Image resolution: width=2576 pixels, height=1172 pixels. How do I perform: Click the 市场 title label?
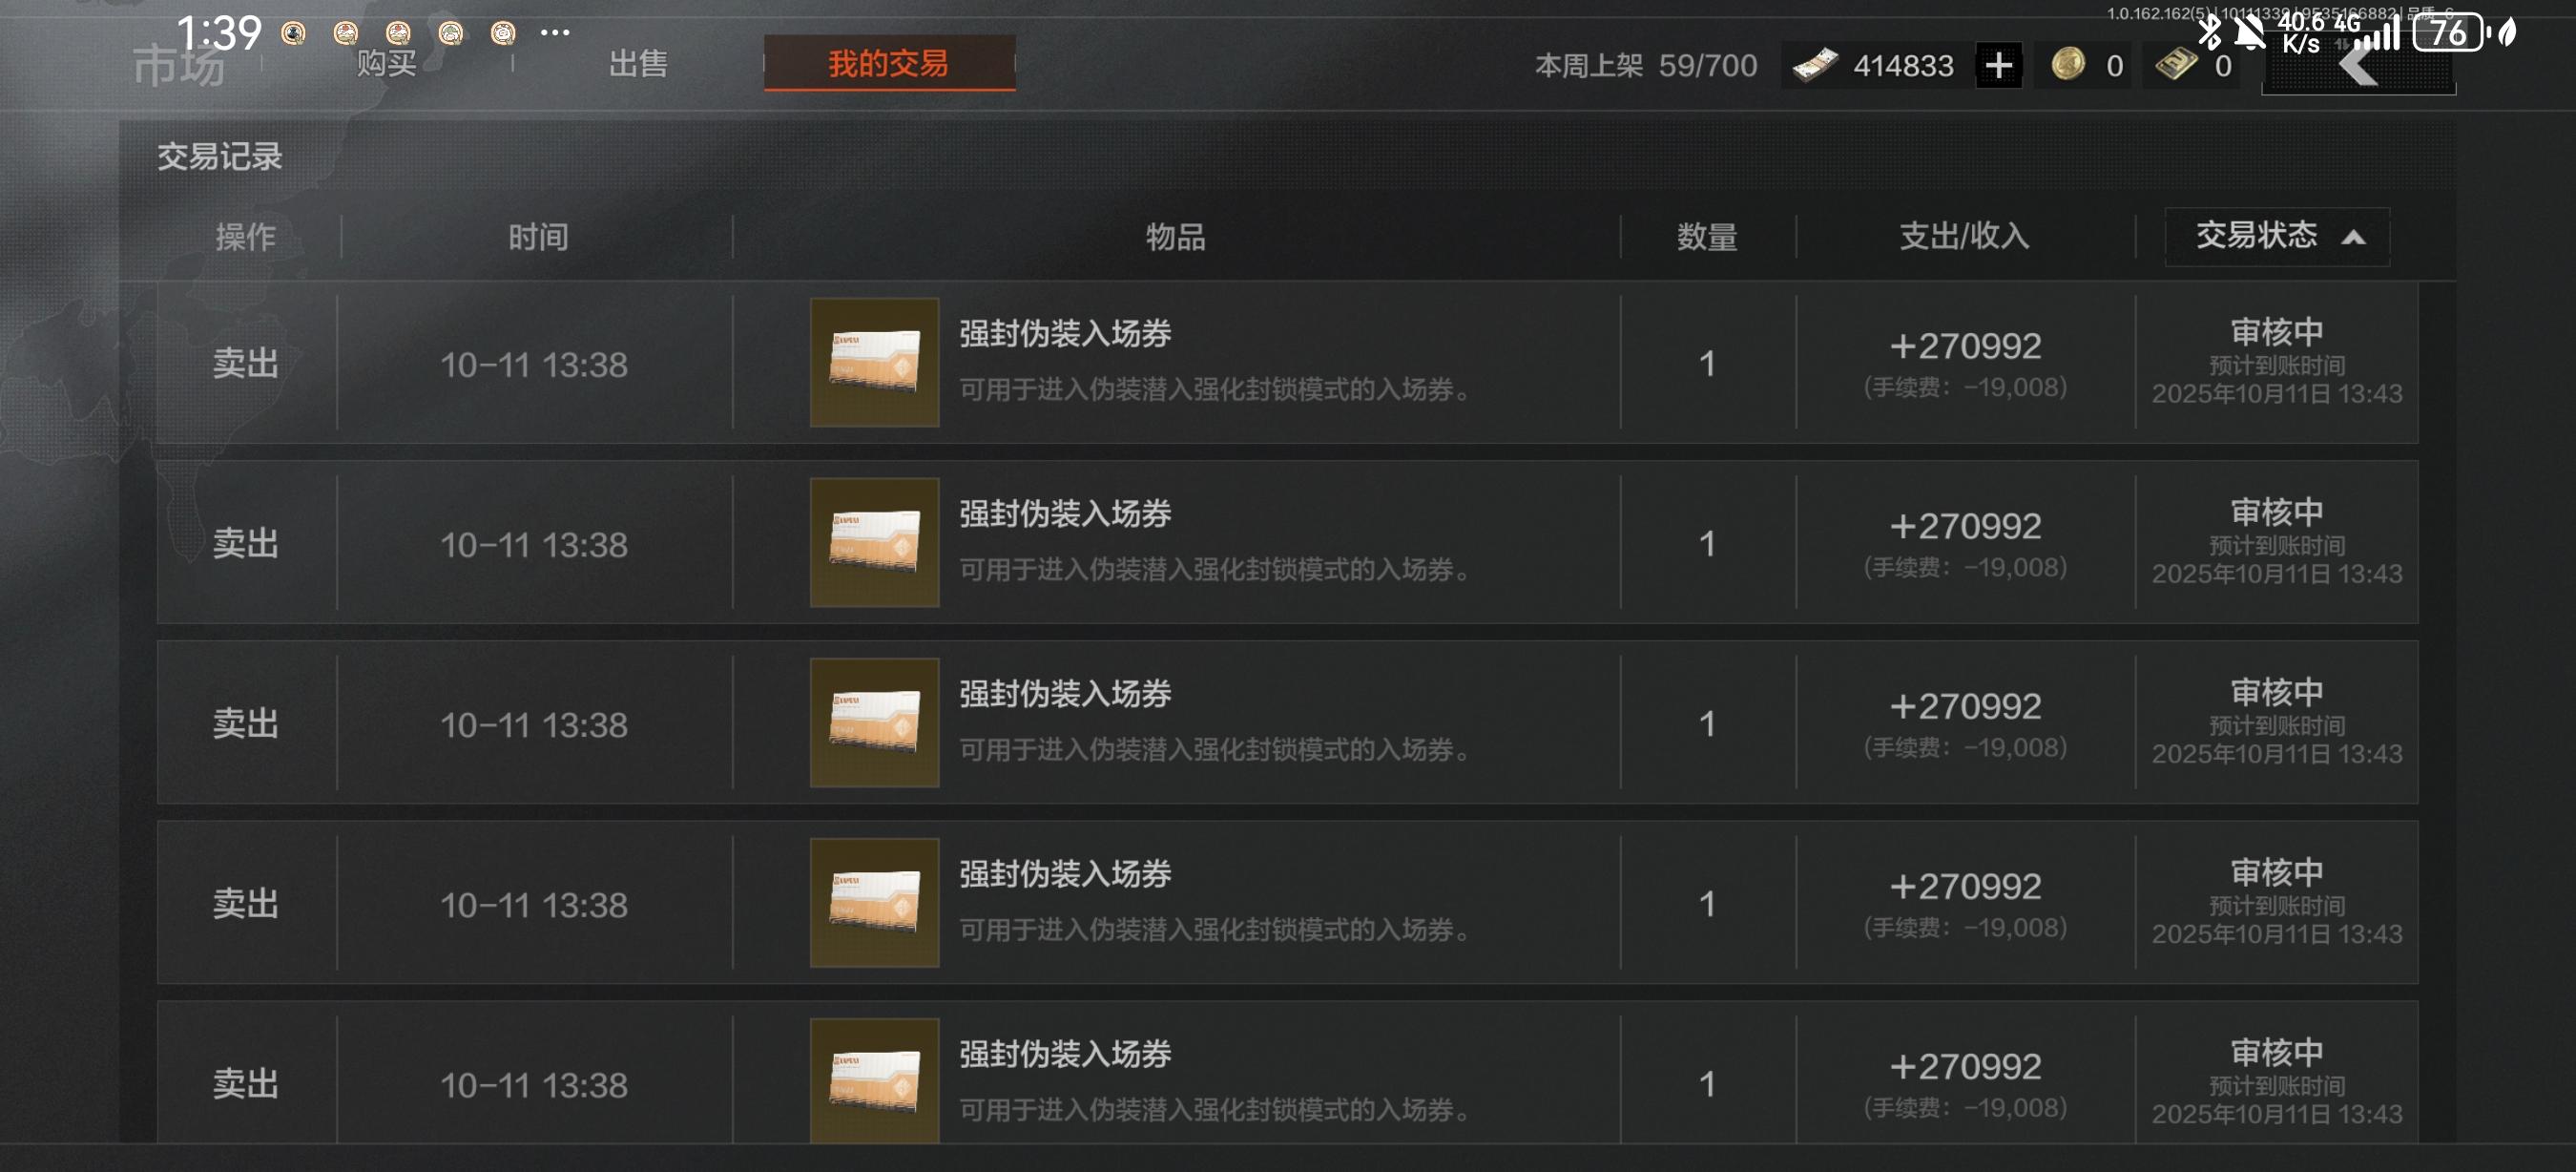pyautogui.click(x=179, y=67)
